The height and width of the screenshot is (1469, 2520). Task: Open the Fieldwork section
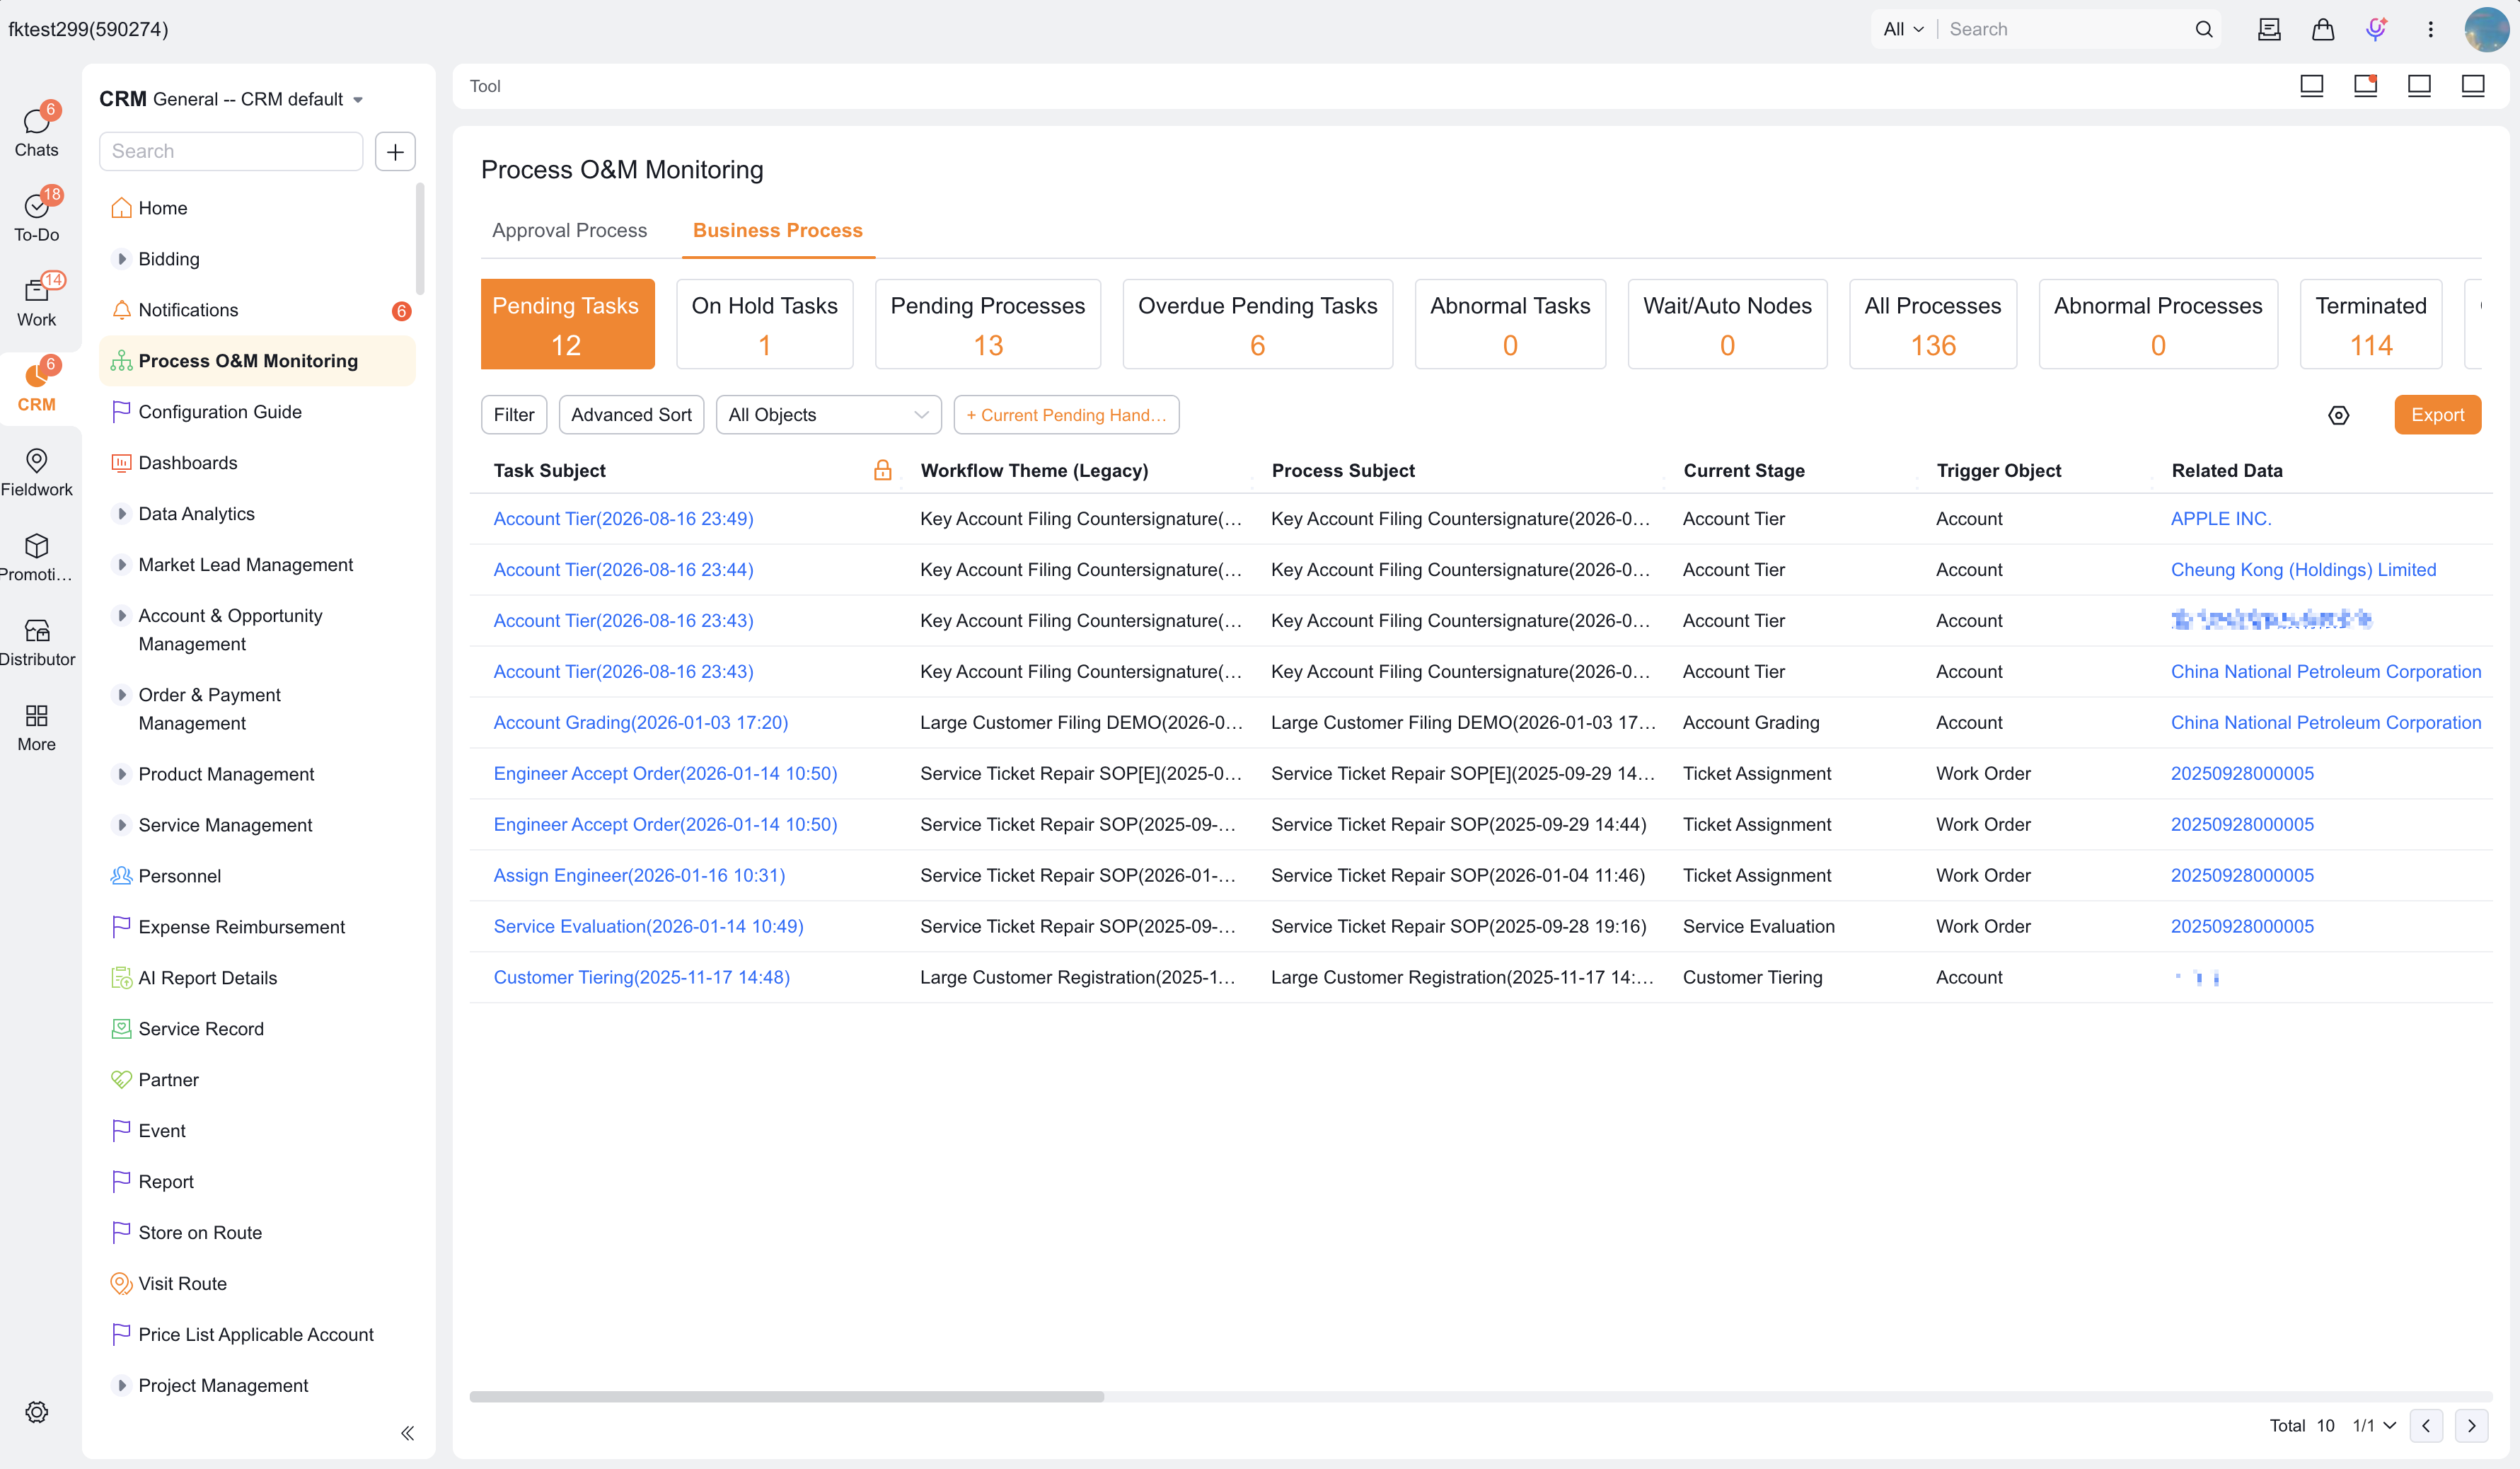[x=37, y=471]
